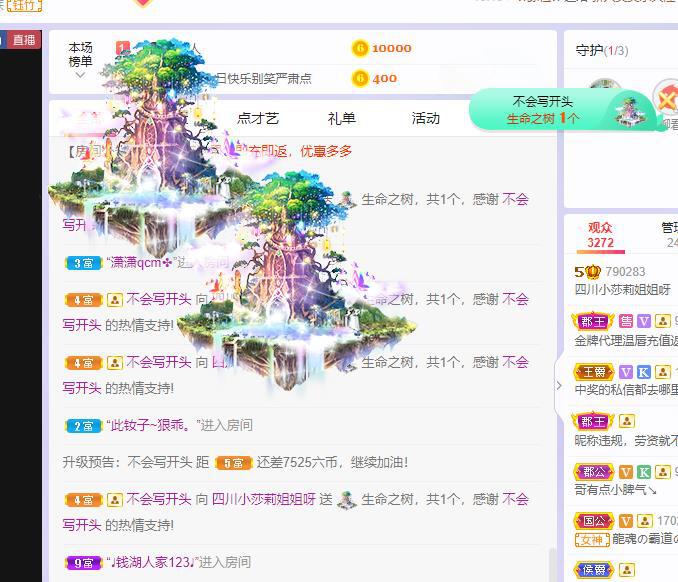This screenshot has width=678, height=582.
Task: Open the 活动 tab
Action: point(425,118)
